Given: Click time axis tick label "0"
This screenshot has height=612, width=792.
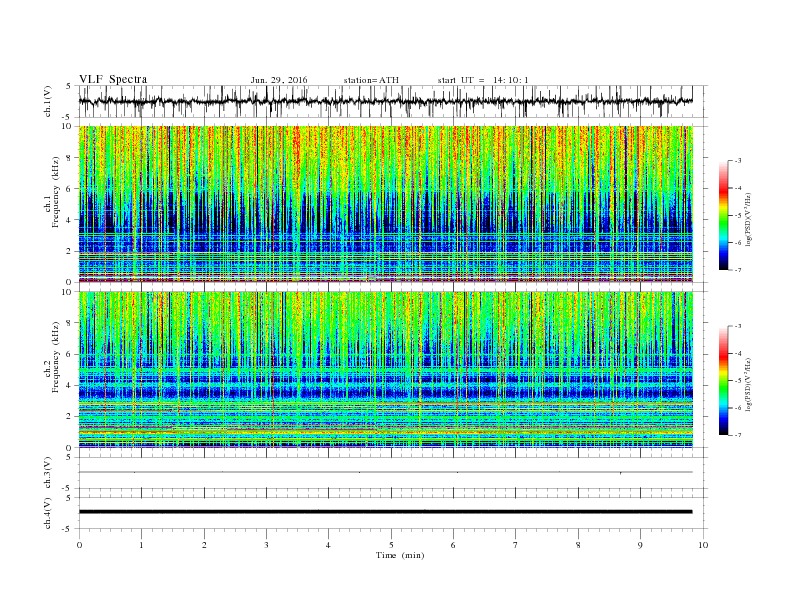Looking at the screenshot, I should [79, 545].
